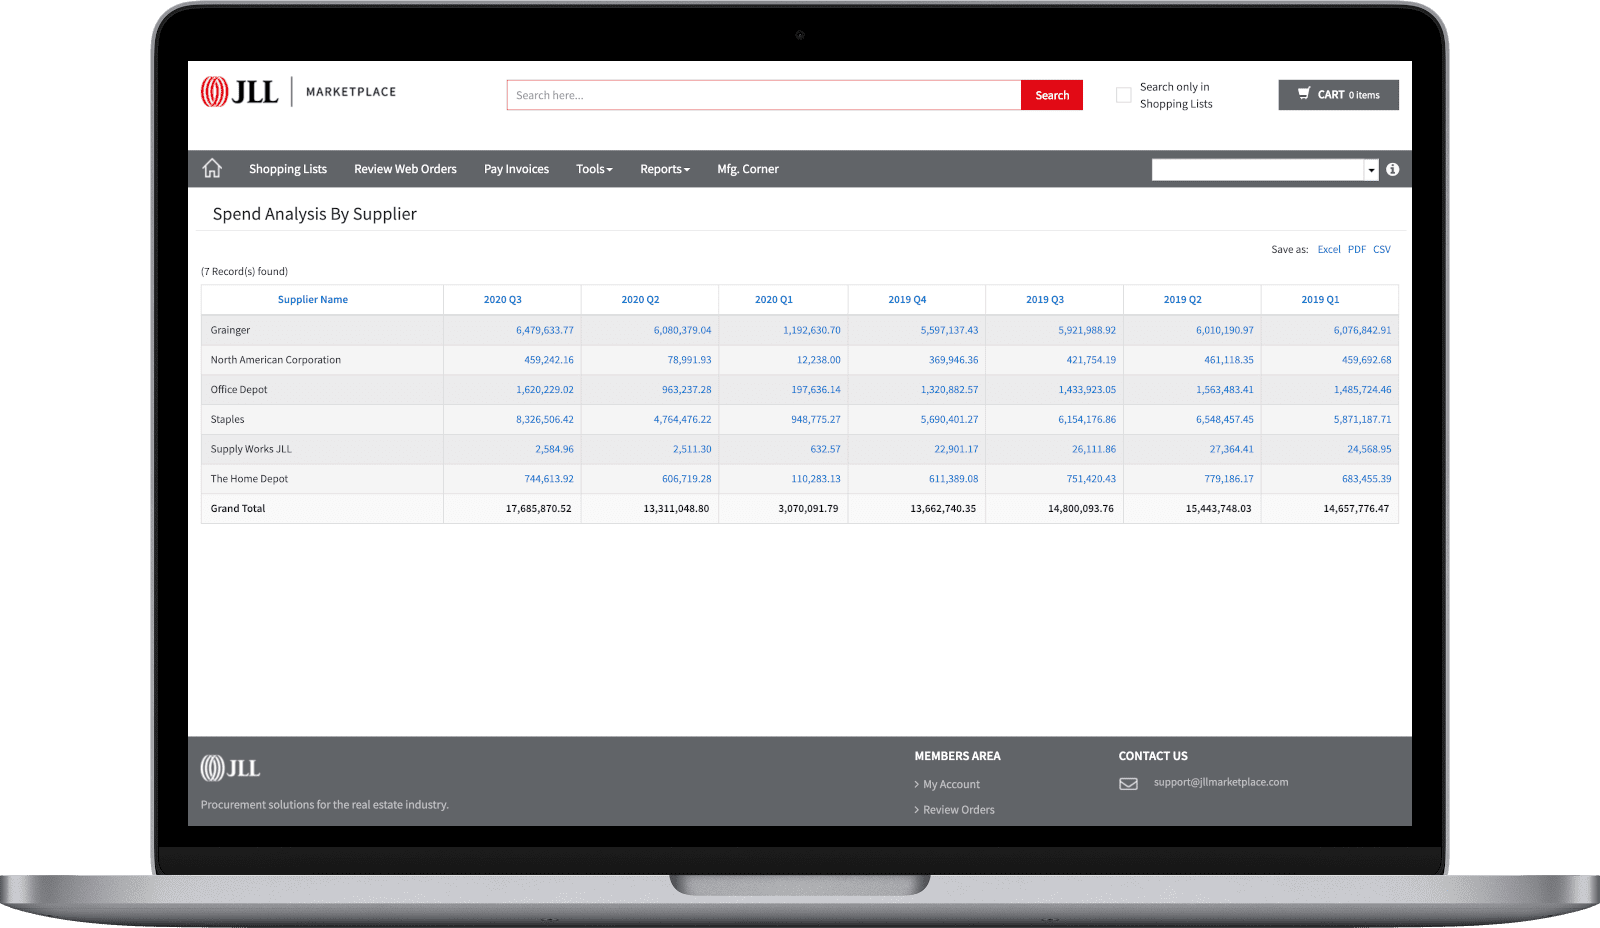Click the red Search button
Image resolution: width=1600 pixels, height=928 pixels.
(x=1052, y=95)
